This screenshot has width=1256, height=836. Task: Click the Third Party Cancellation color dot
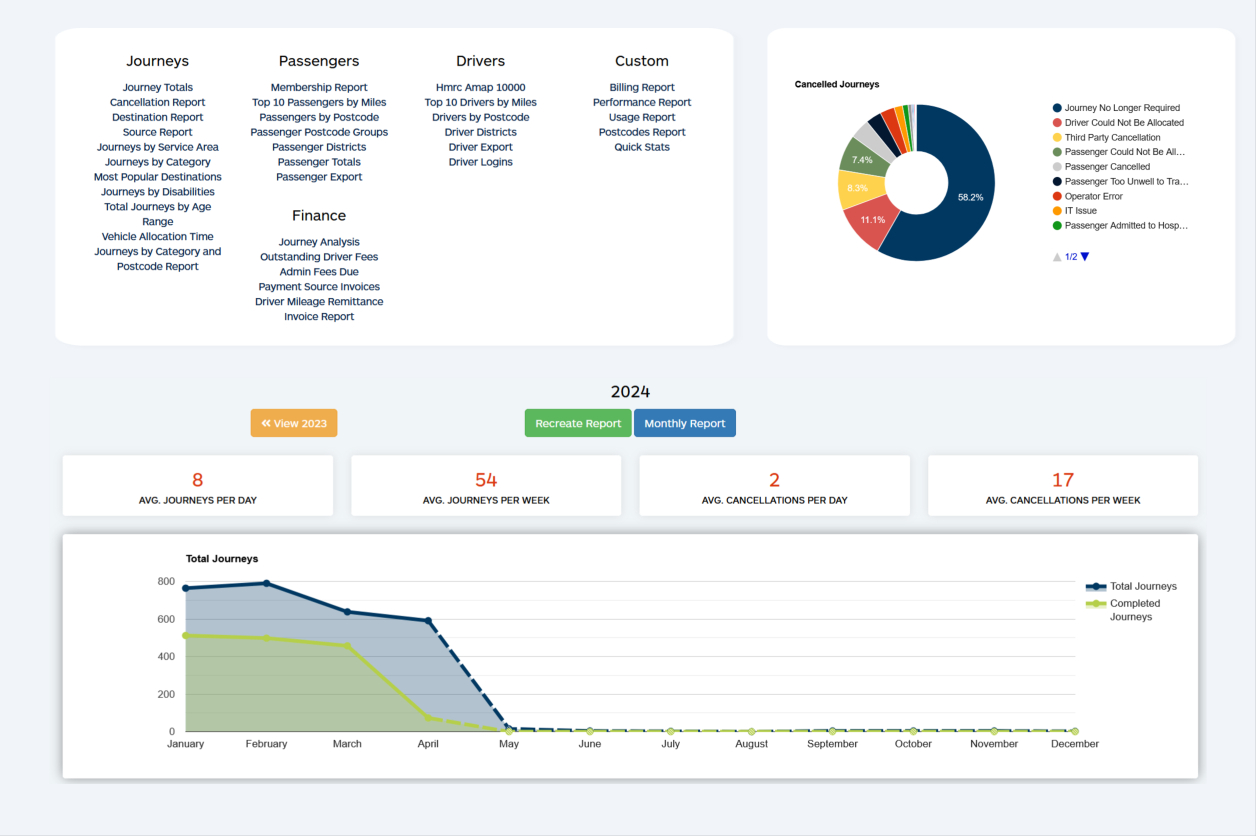click(x=1055, y=137)
